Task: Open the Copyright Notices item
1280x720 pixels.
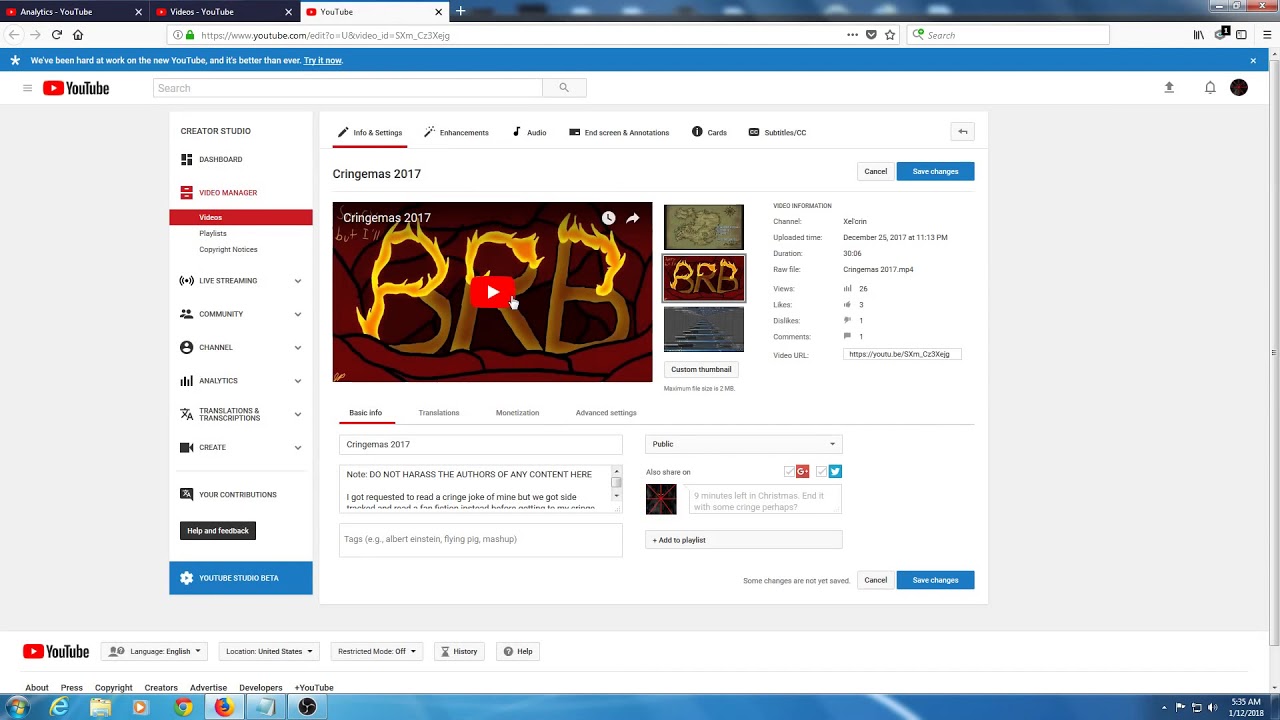Action: point(228,249)
